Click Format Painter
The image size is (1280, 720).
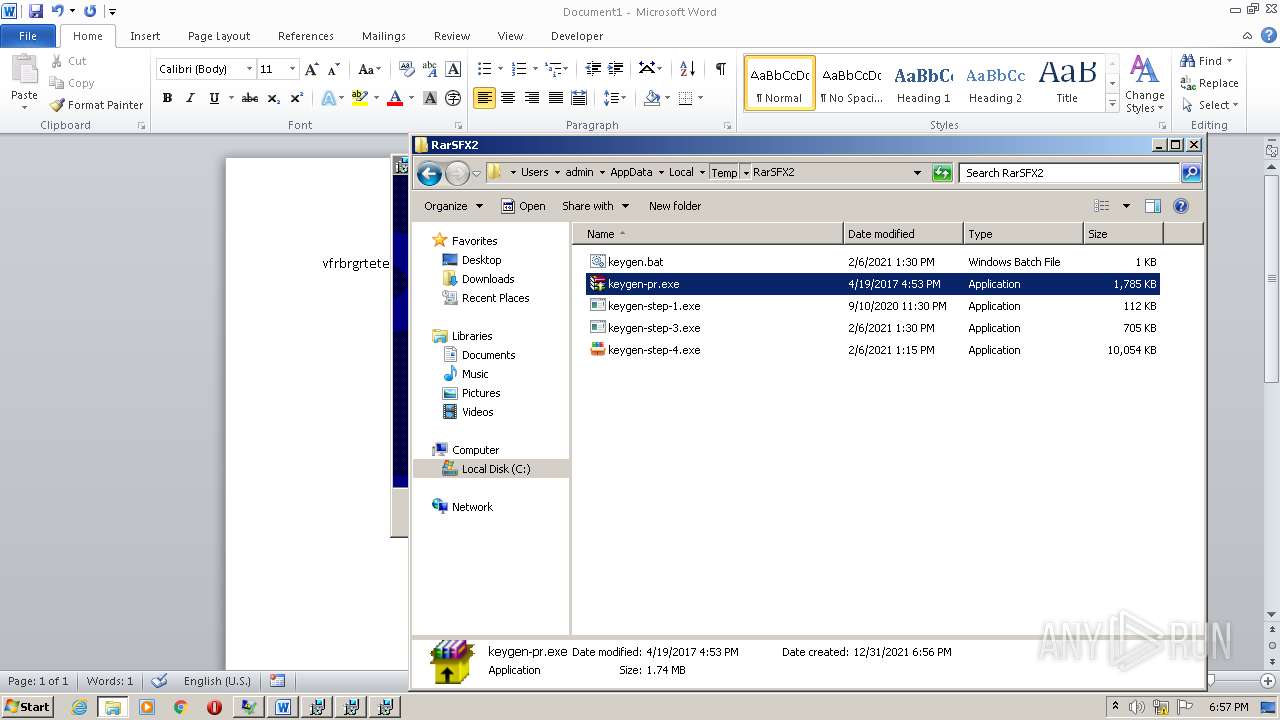(x=96, y=105)
